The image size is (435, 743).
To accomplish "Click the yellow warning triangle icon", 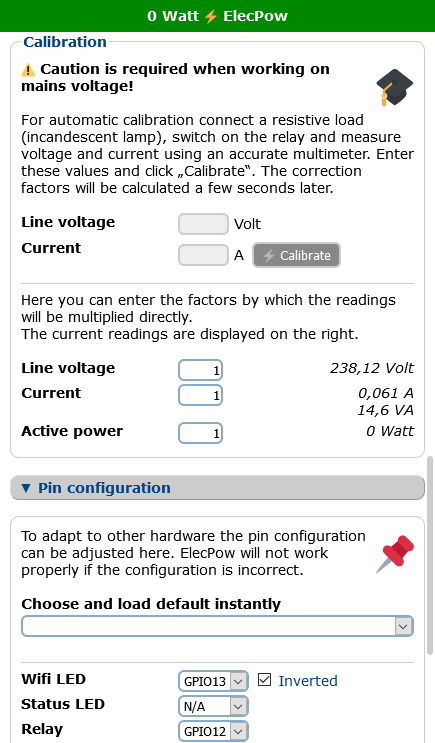I will (28, 70).
